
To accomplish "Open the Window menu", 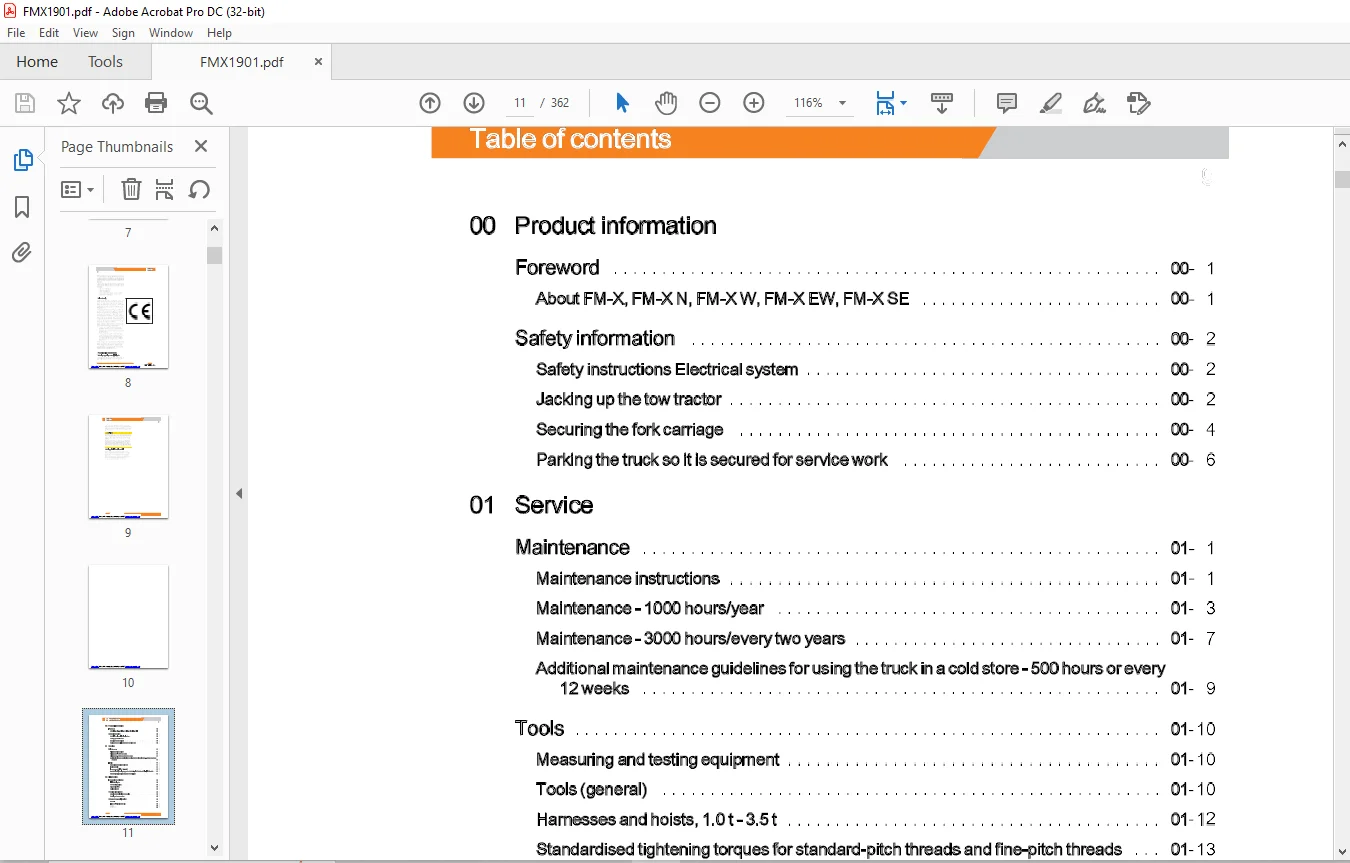I will pos(171,33).
